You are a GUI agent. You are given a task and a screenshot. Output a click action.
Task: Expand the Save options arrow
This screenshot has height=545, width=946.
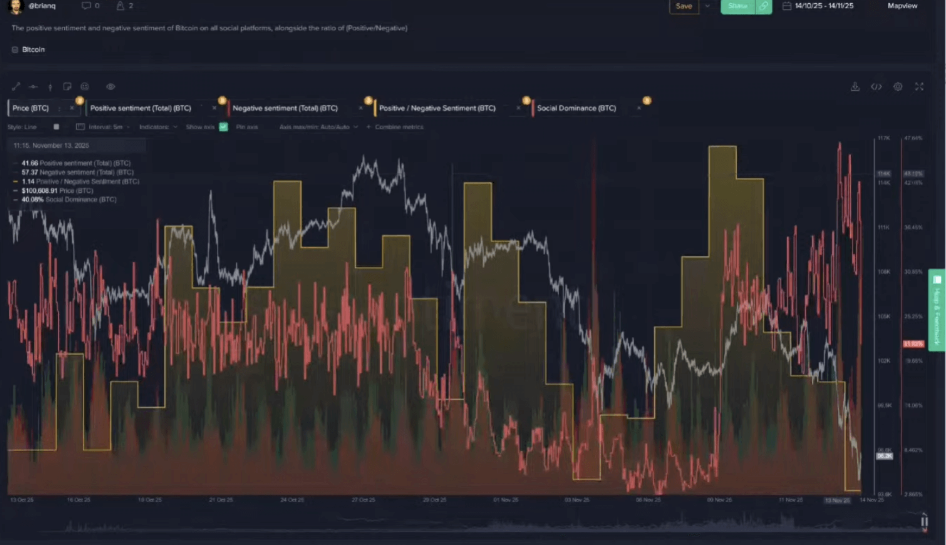[x=707, y=6]
